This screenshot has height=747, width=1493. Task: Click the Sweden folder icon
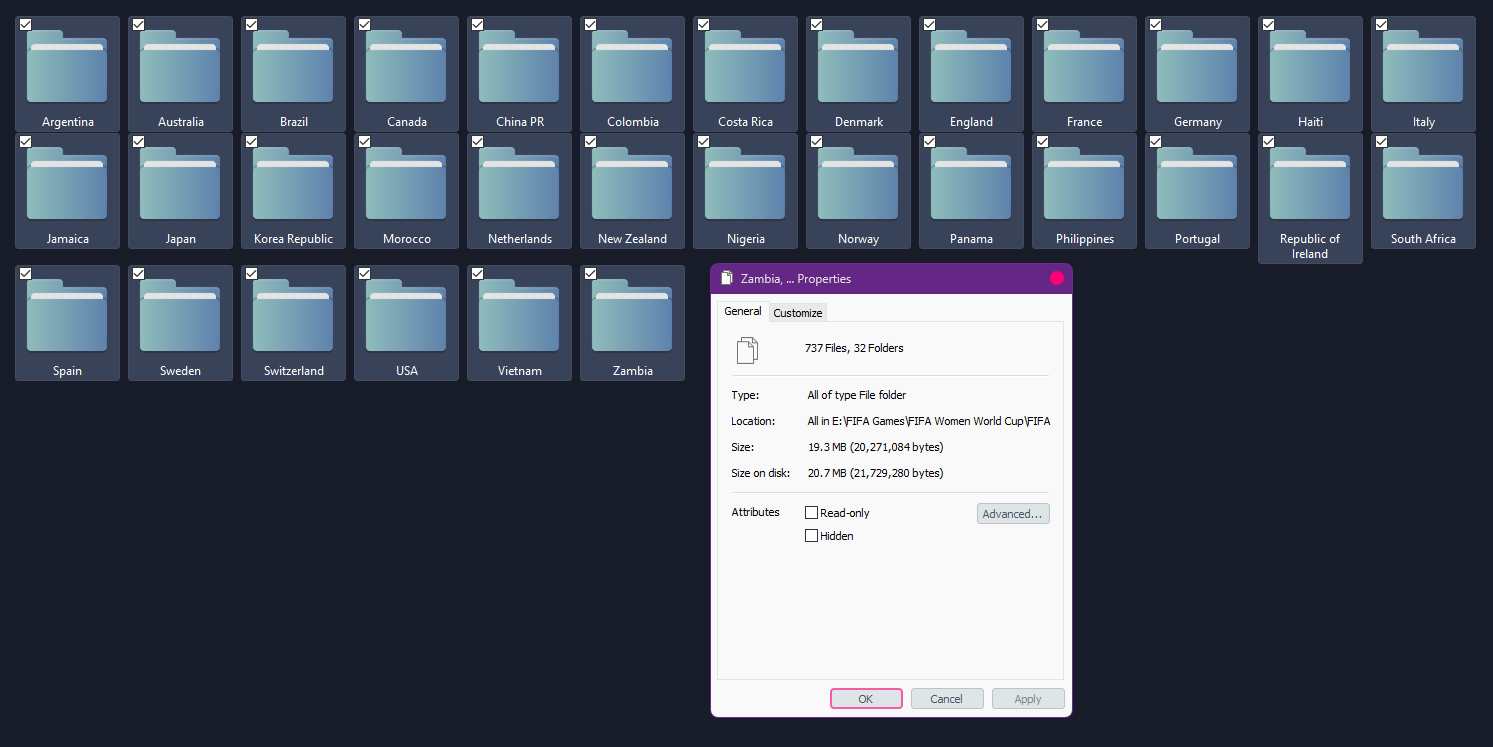point(180,316)
